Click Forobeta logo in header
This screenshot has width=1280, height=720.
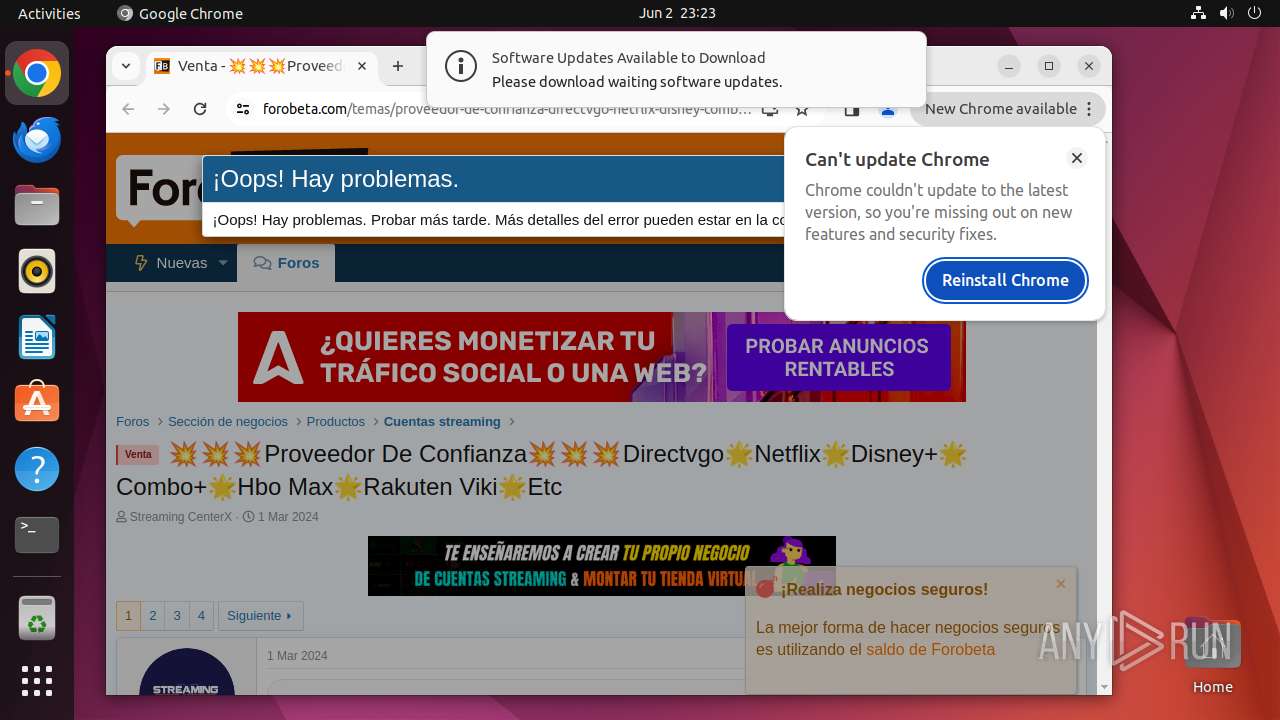click(160, 187)
